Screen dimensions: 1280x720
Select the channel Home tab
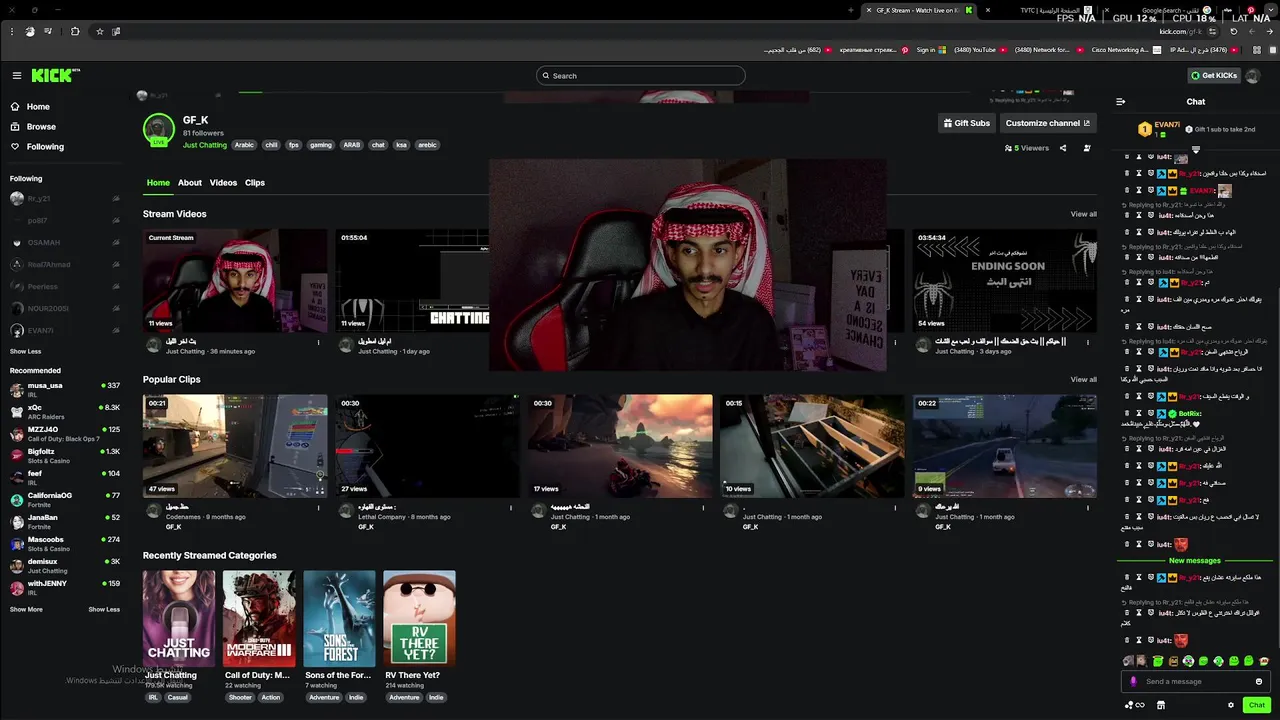click(x=158, y=183)
